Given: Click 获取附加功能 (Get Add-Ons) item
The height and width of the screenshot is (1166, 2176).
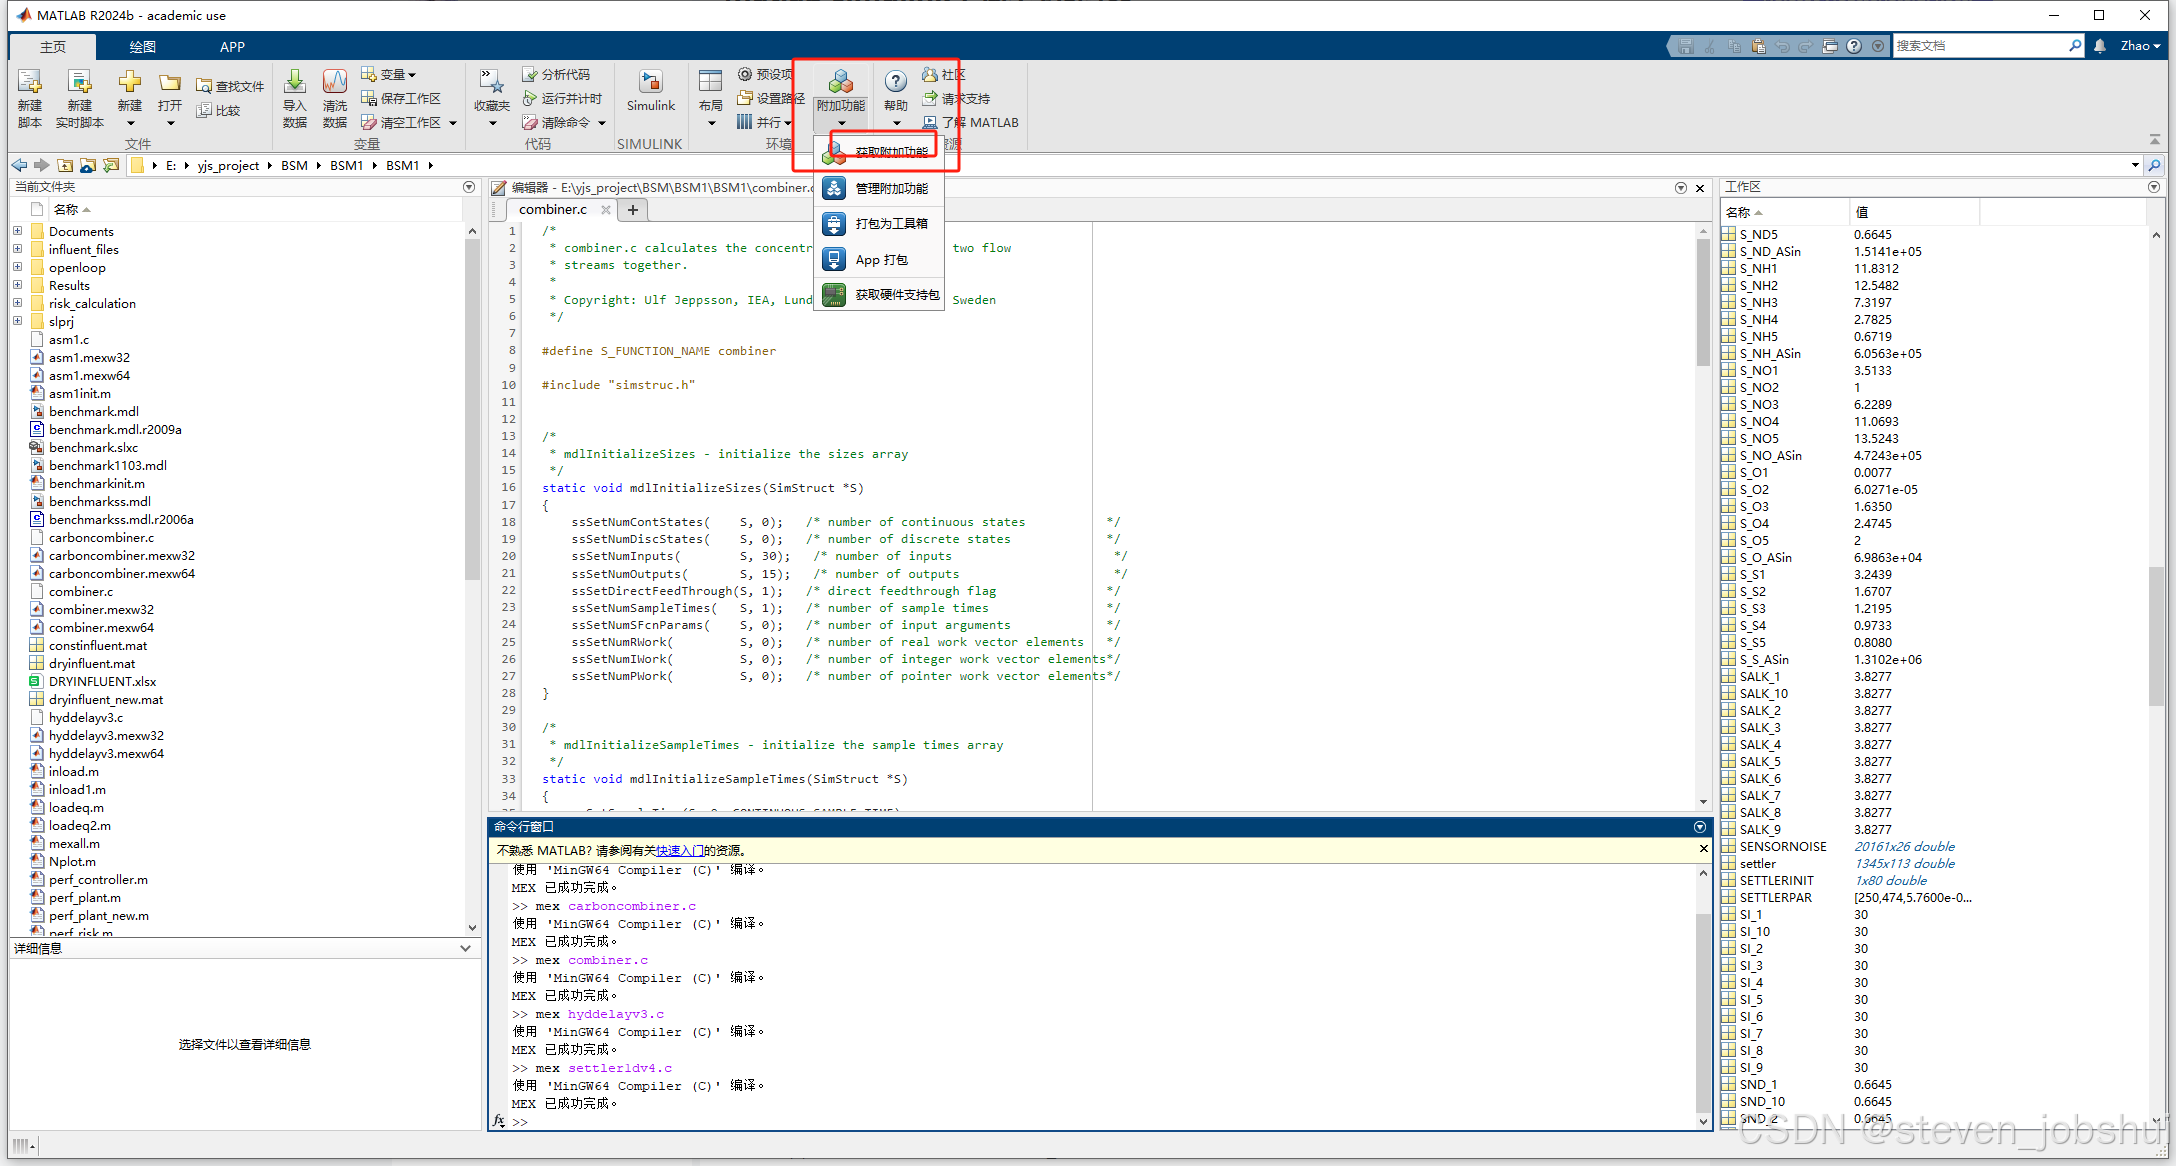Looking at the screenshot, I should click(x=890, y=152).
